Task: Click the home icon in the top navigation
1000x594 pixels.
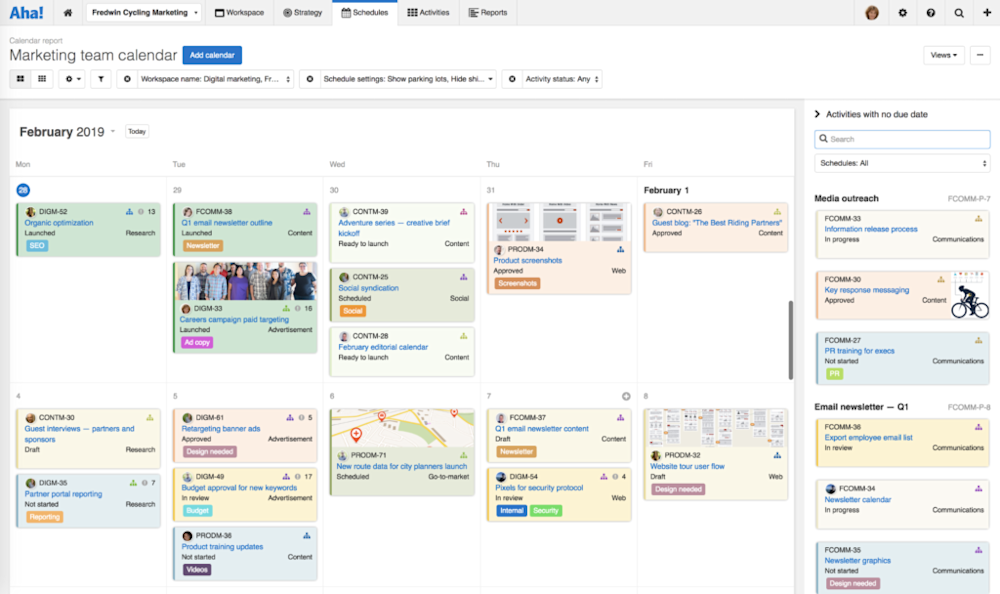Action: point(67,13)
